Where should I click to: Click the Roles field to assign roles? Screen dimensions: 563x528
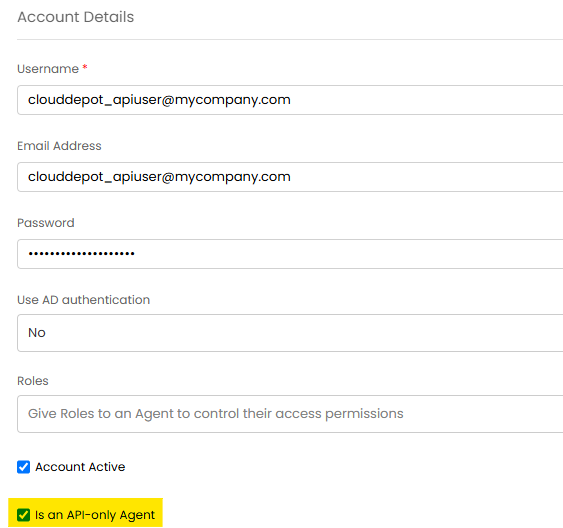[x=290, y=414]
